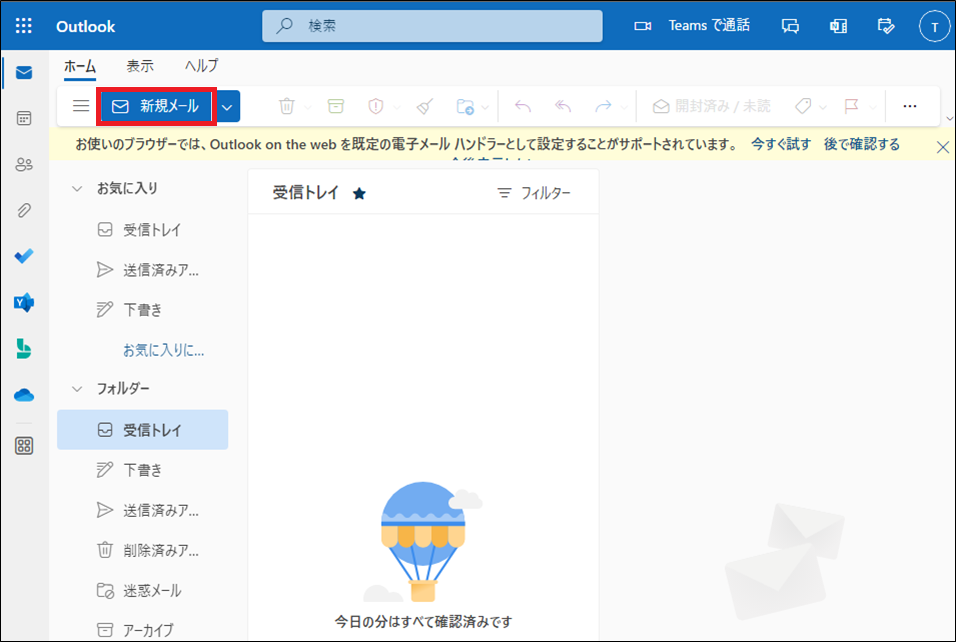Move message to folder icon
The height and width of the screenshot is (642, 956).
click(x=465, y=106)
